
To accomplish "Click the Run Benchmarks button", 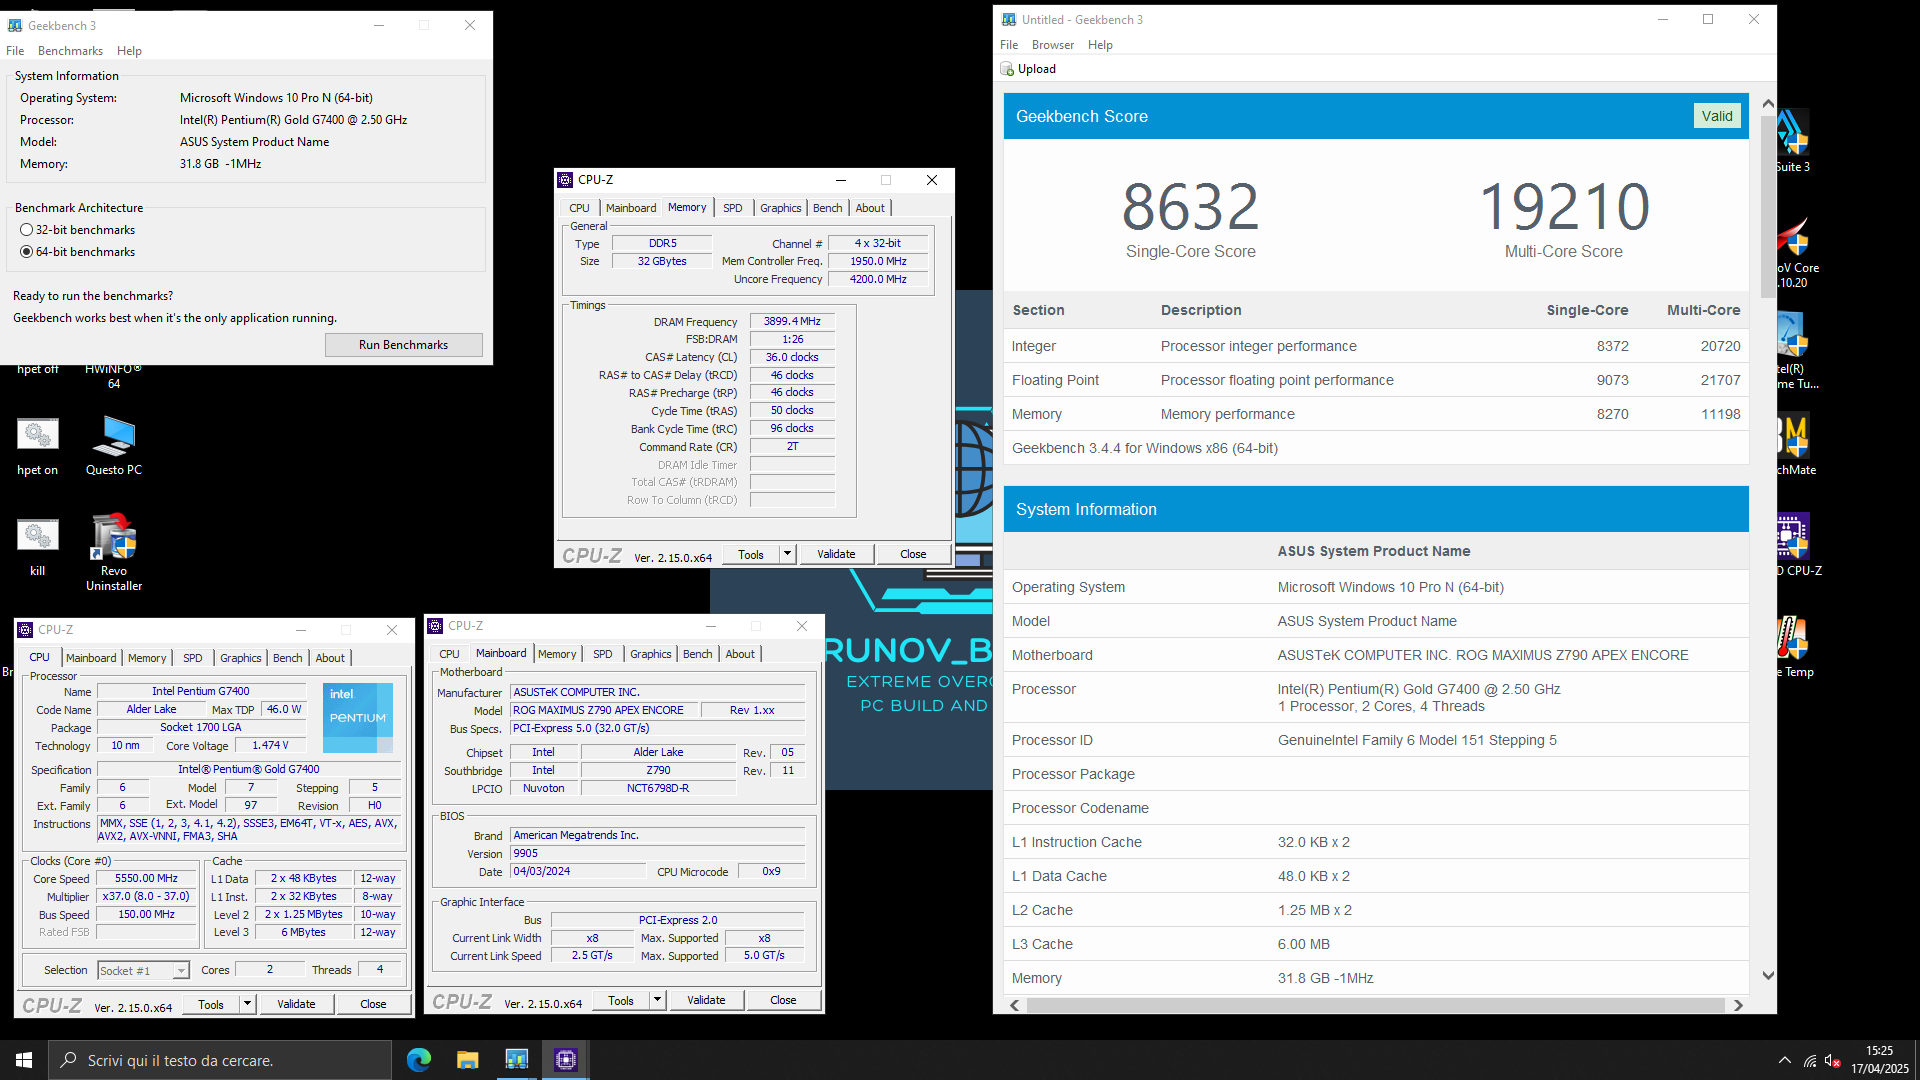I will click(404, 345).
